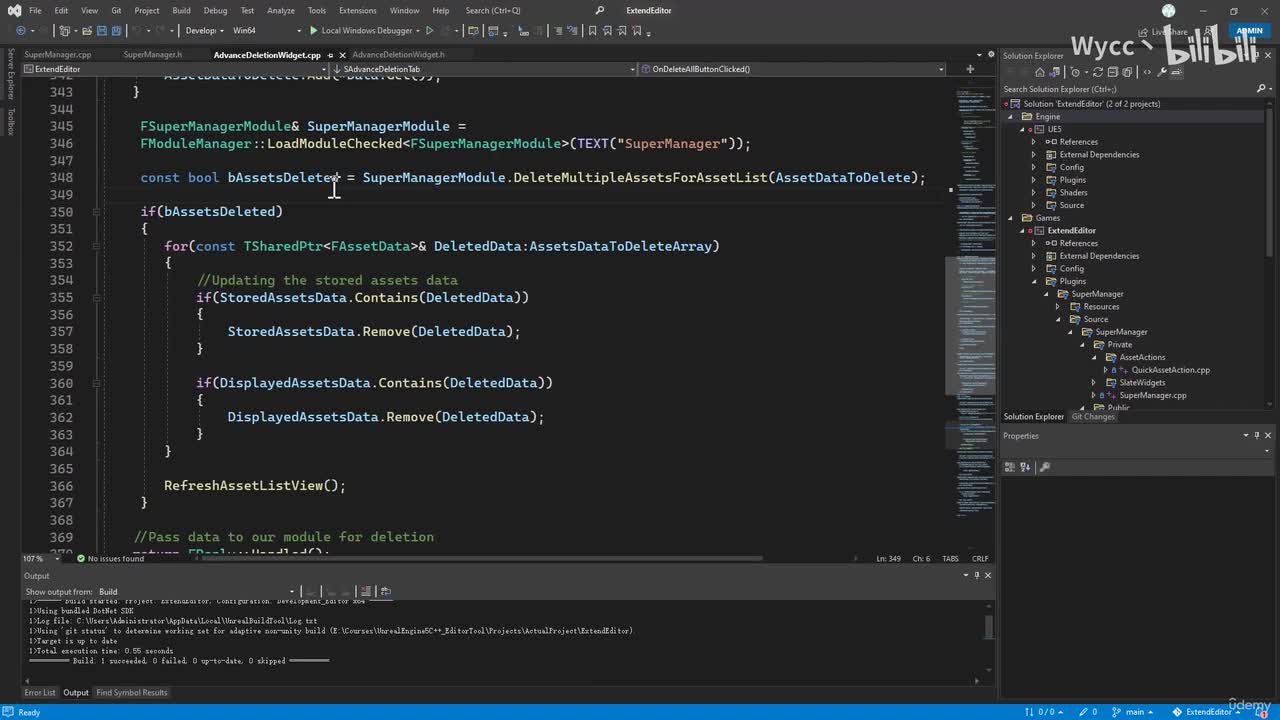Viewport: 1280px width, 720px height.
Task: Open Properties wrench icon in Solution Explorer
Action: click(x=1161, y=72)
